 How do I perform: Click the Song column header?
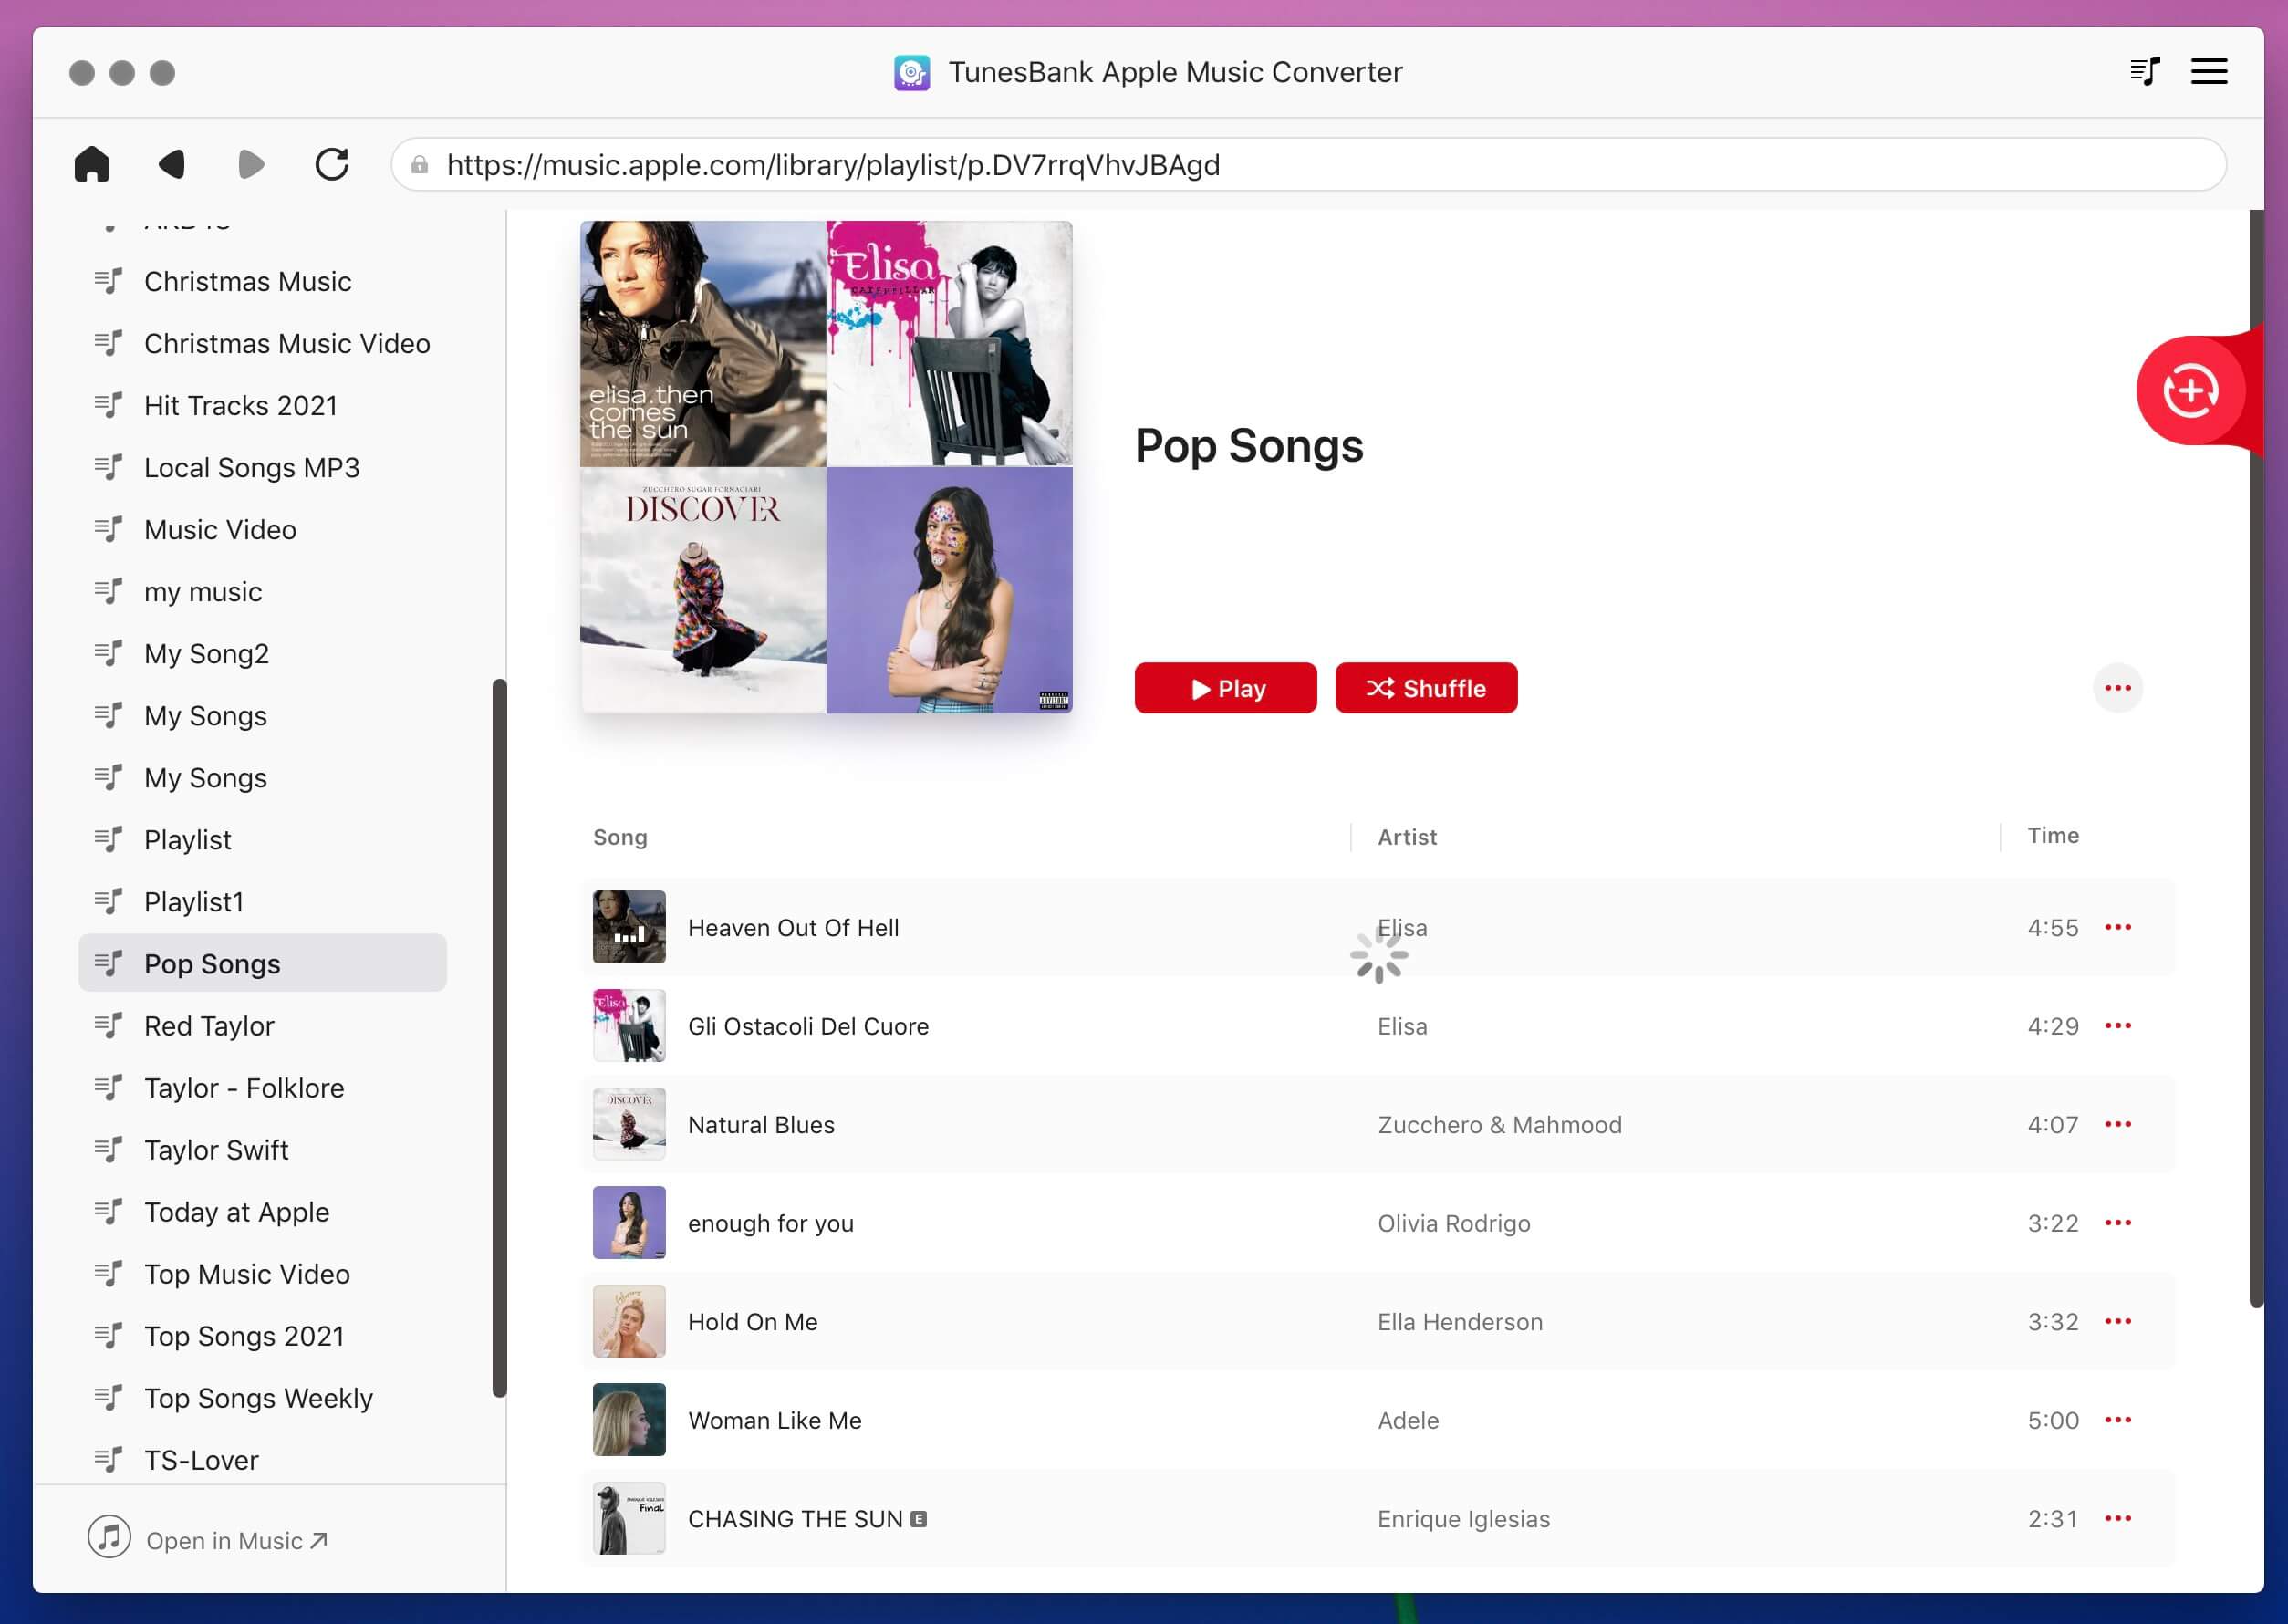coord(620,837)
